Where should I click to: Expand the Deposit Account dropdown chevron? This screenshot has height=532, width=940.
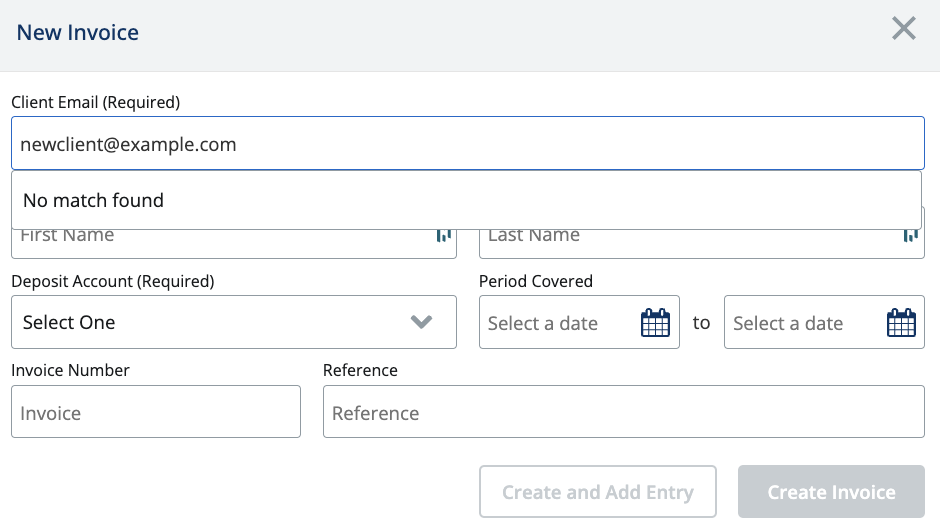click(421, 322)
